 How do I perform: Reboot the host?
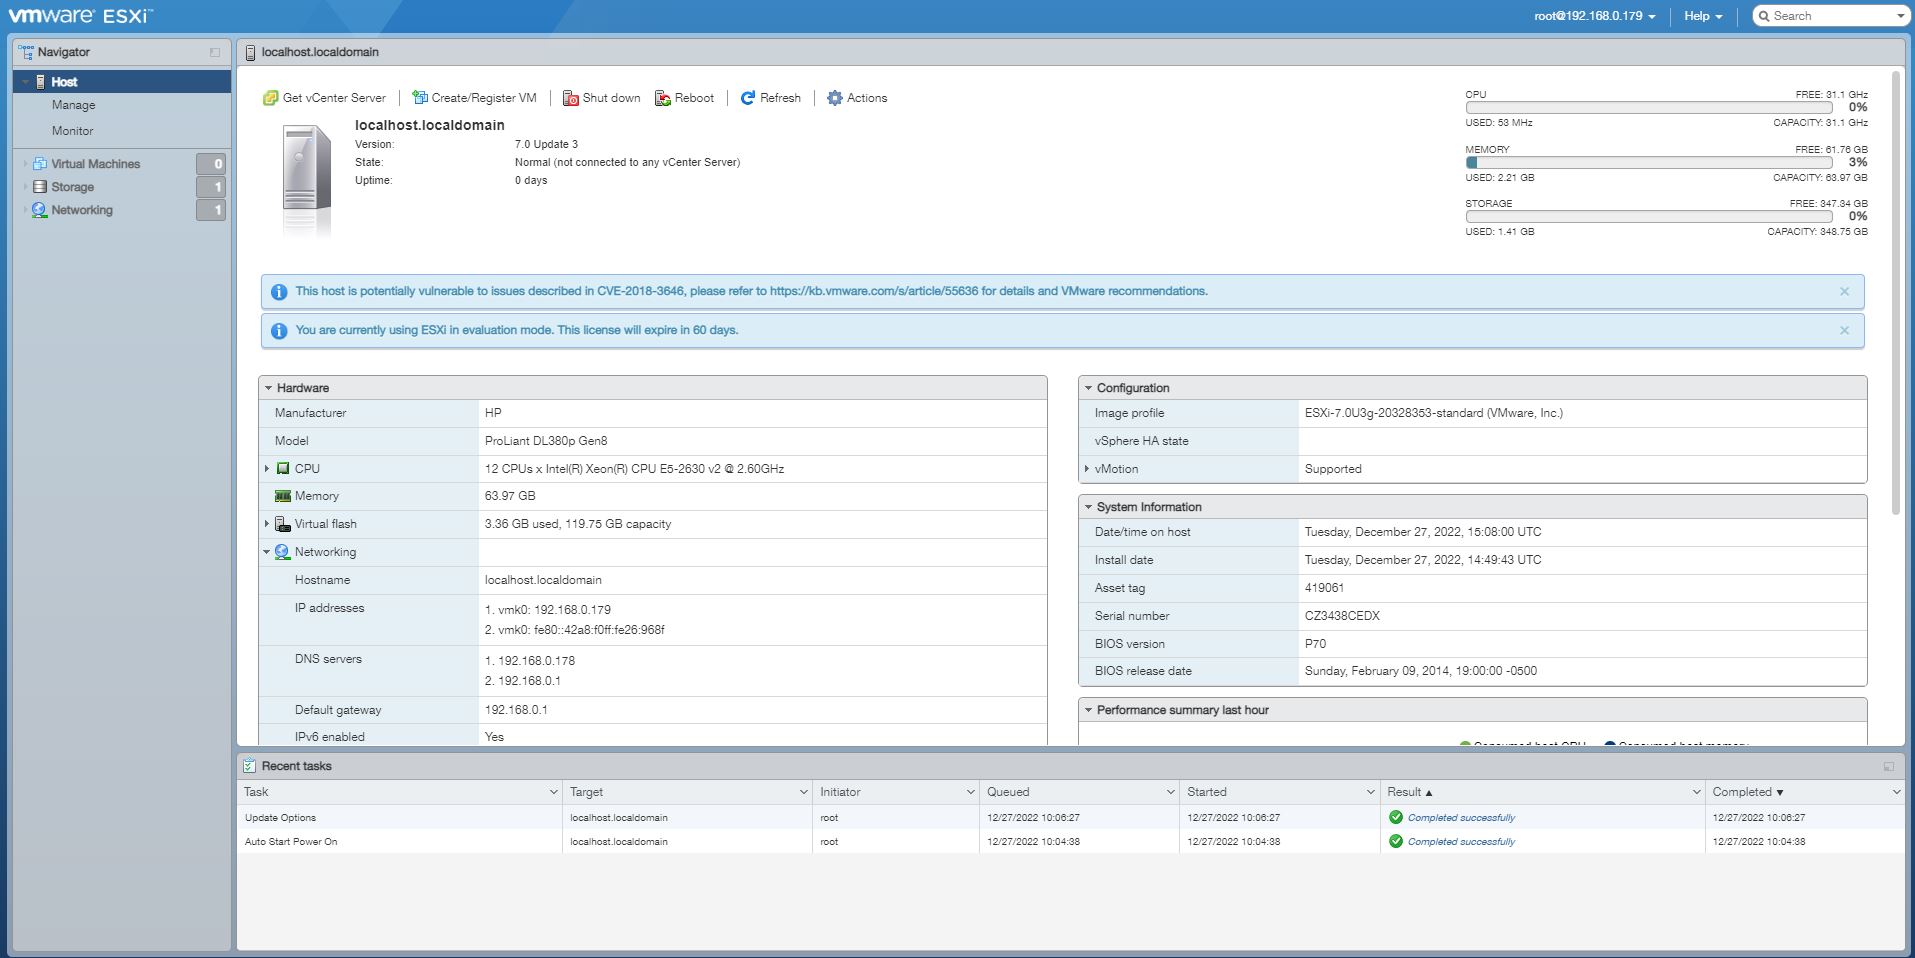coord(685,98)
